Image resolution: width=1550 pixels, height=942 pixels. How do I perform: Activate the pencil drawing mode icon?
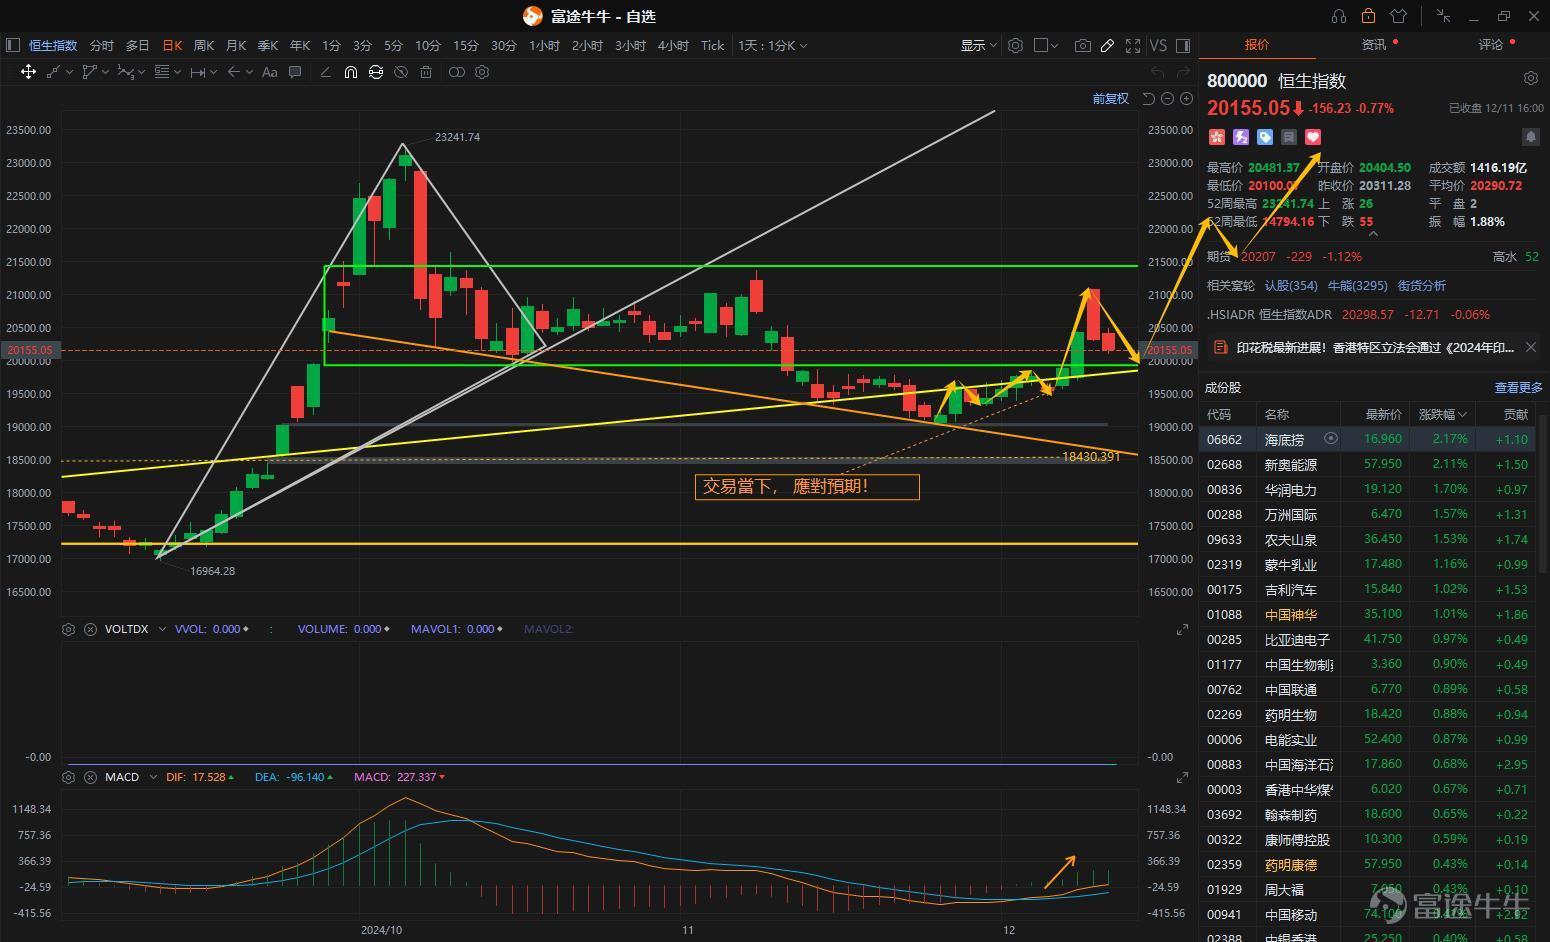pos(1107,45)
